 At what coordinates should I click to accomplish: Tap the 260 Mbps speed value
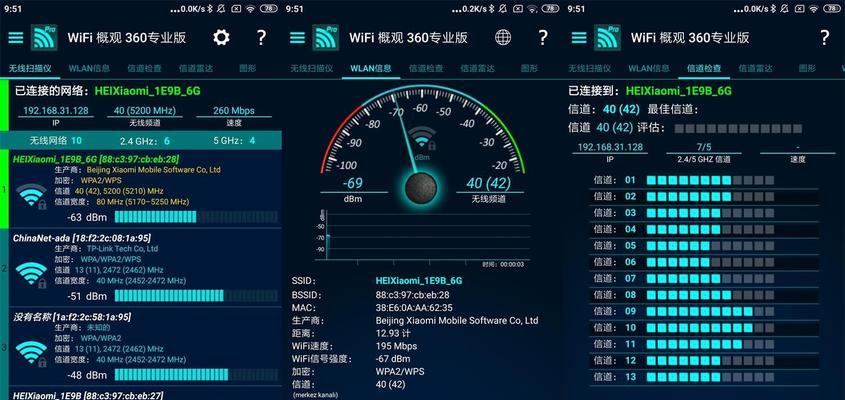(x=233, y=111)
